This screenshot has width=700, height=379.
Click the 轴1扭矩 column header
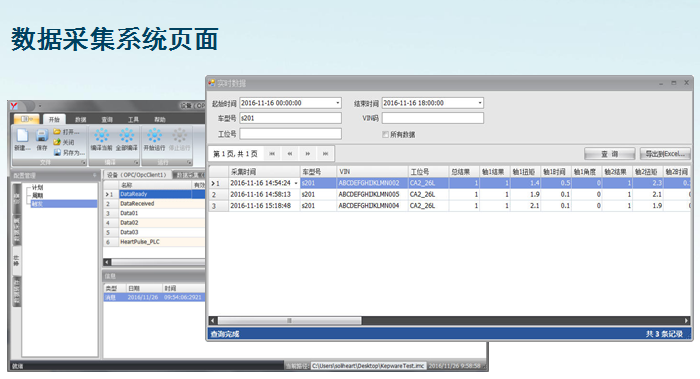(525, 171)
